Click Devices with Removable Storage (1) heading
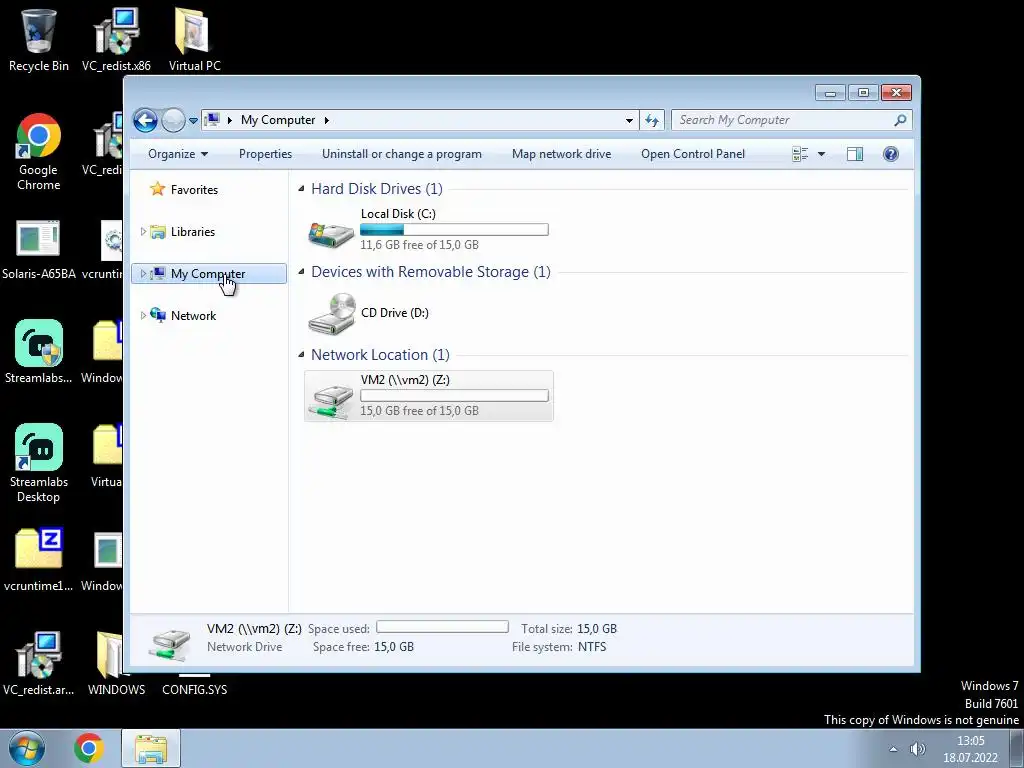This screenshot has height=768, width=1024. point(430,272)
